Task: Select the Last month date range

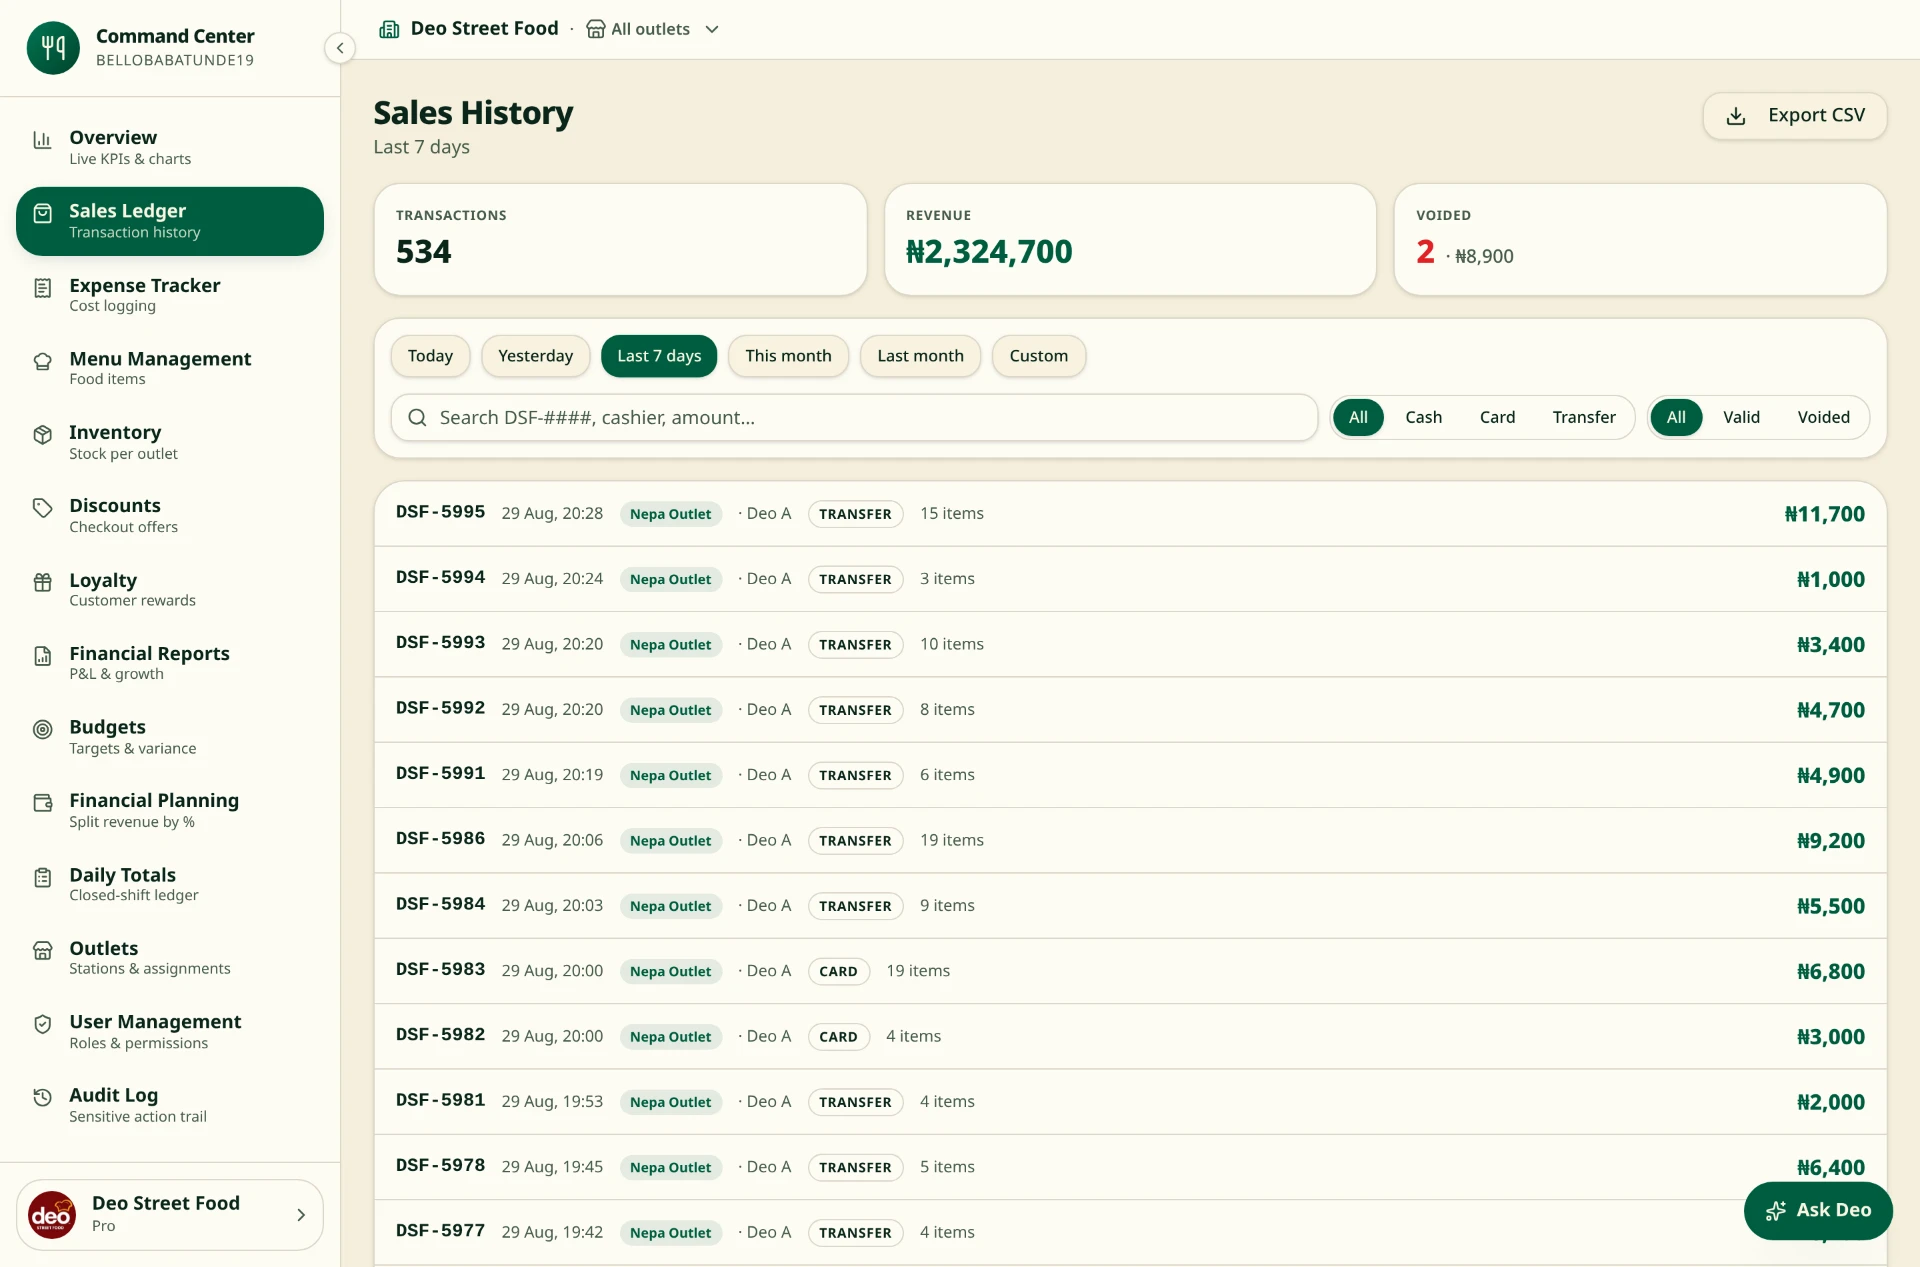Action: tap(920, 356)
